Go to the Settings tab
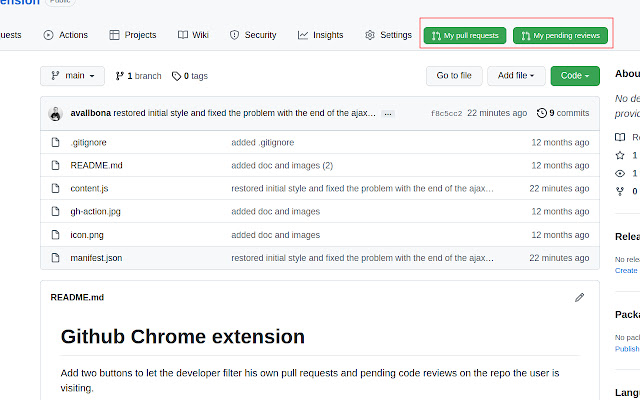 pyautogui.click(x=388, y=35)
